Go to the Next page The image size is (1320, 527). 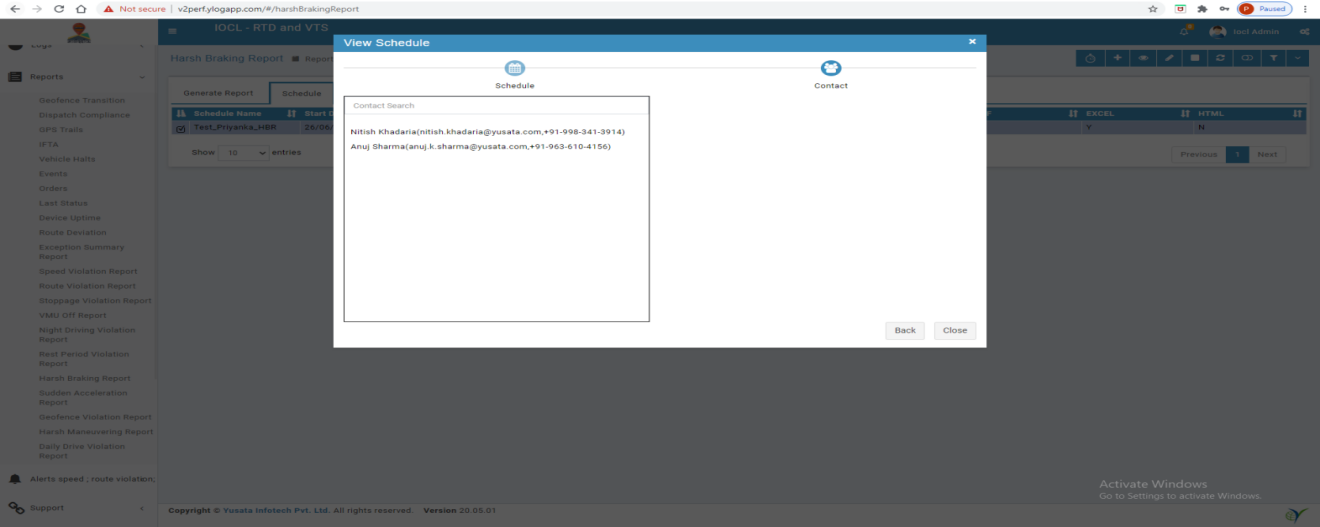point(1267,154)
